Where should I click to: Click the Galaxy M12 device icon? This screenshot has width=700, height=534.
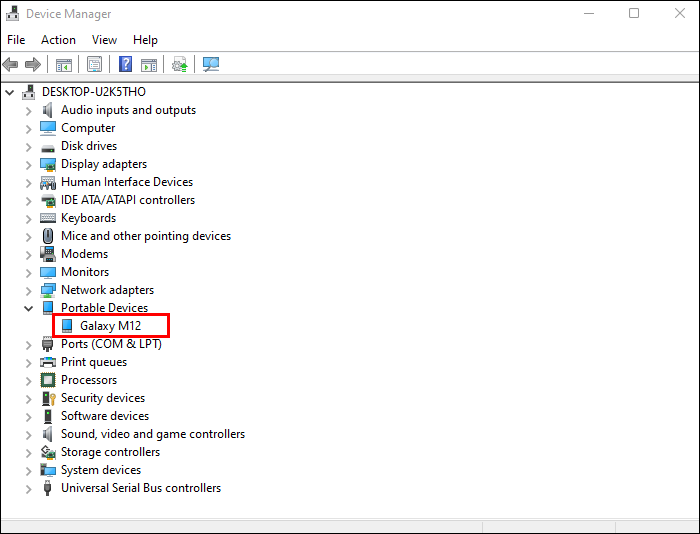click(67, 326)
